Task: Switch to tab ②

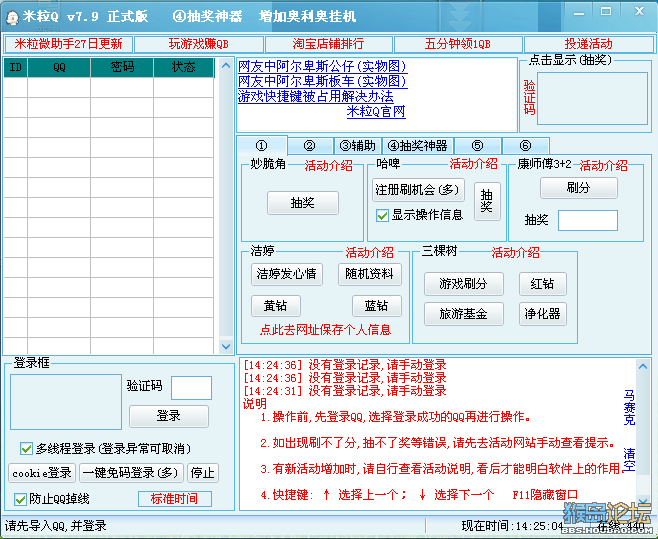Action: coord(310,146)
